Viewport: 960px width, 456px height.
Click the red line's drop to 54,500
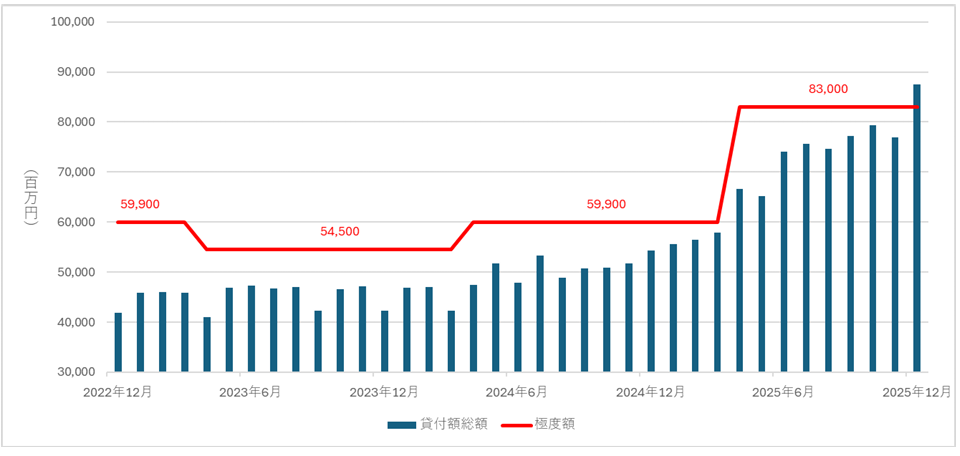tap(196, 236)
